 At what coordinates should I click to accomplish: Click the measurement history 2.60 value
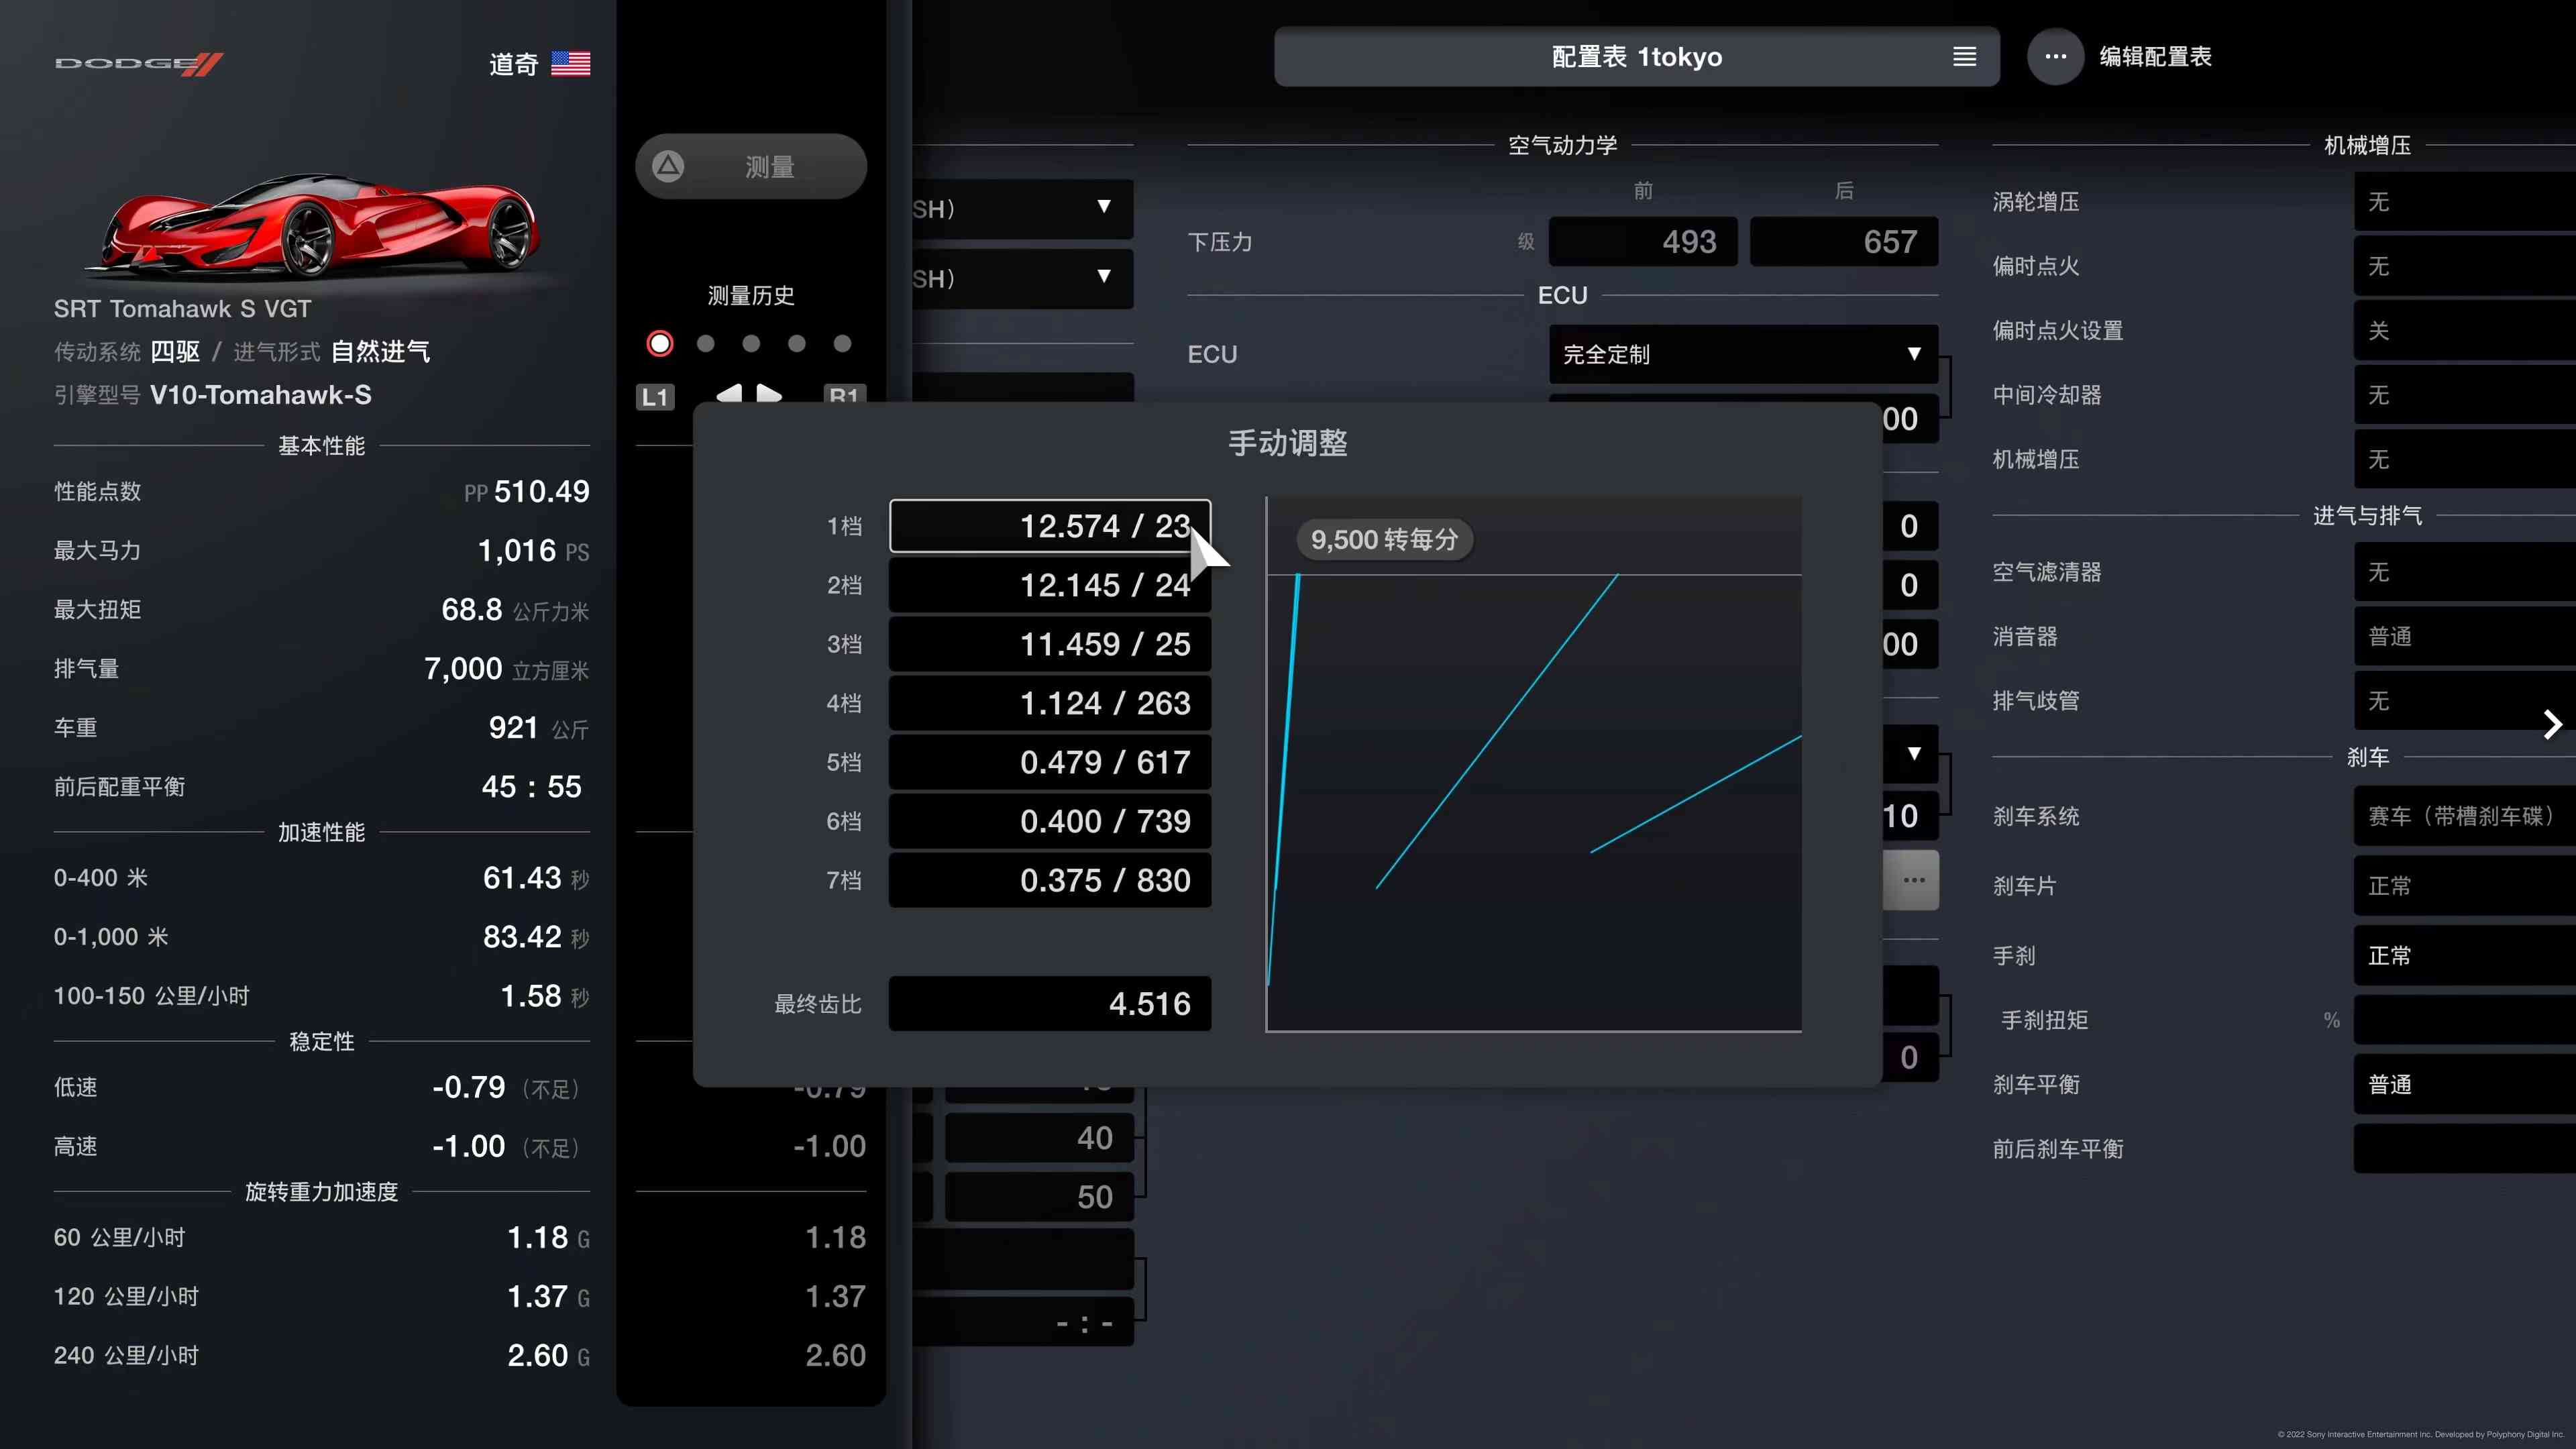835,1356
